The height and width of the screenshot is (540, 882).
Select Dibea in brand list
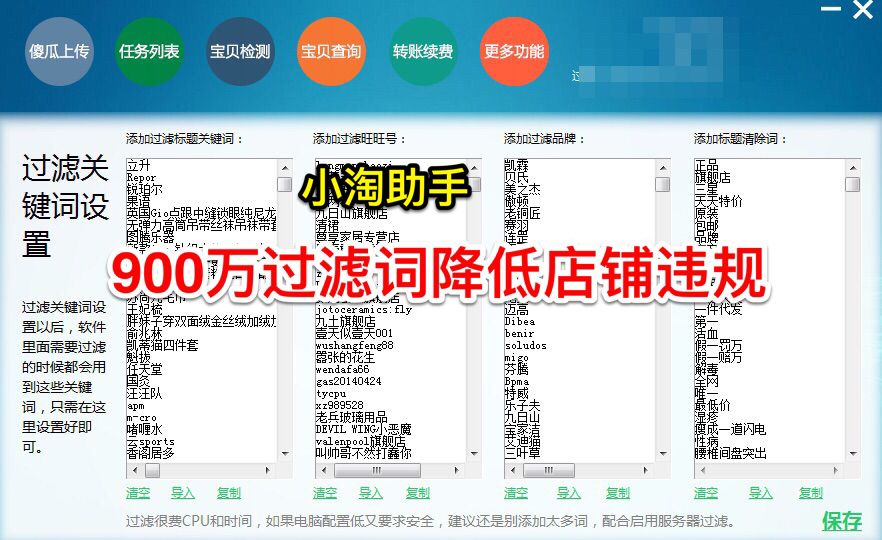pos(520,322)
